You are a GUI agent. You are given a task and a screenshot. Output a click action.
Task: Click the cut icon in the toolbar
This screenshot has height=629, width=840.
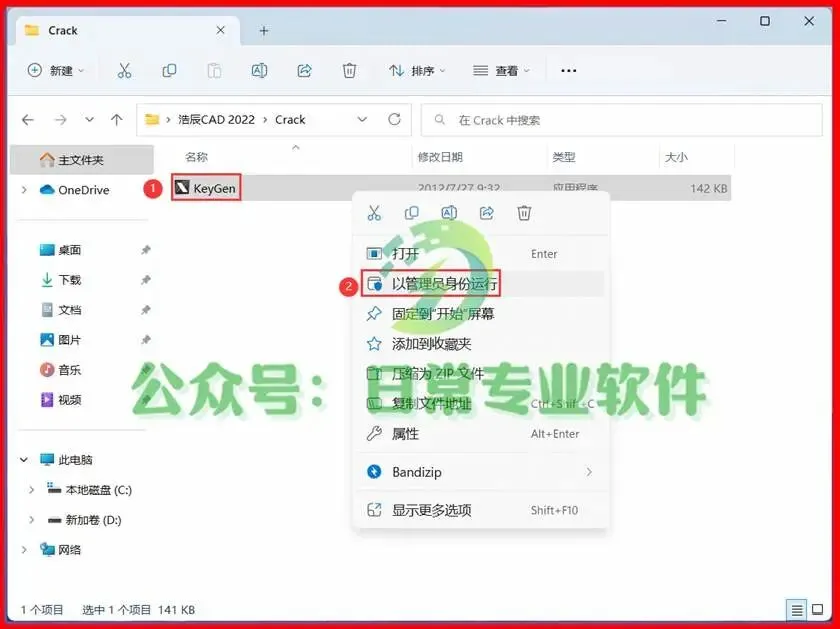coord(124,70)
